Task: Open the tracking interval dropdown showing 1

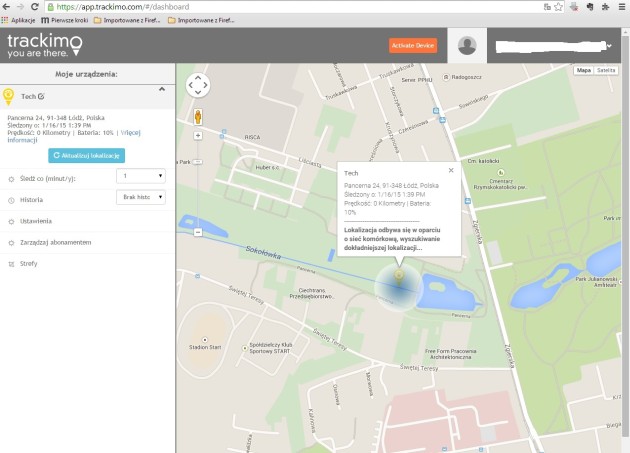Action: 140,177
